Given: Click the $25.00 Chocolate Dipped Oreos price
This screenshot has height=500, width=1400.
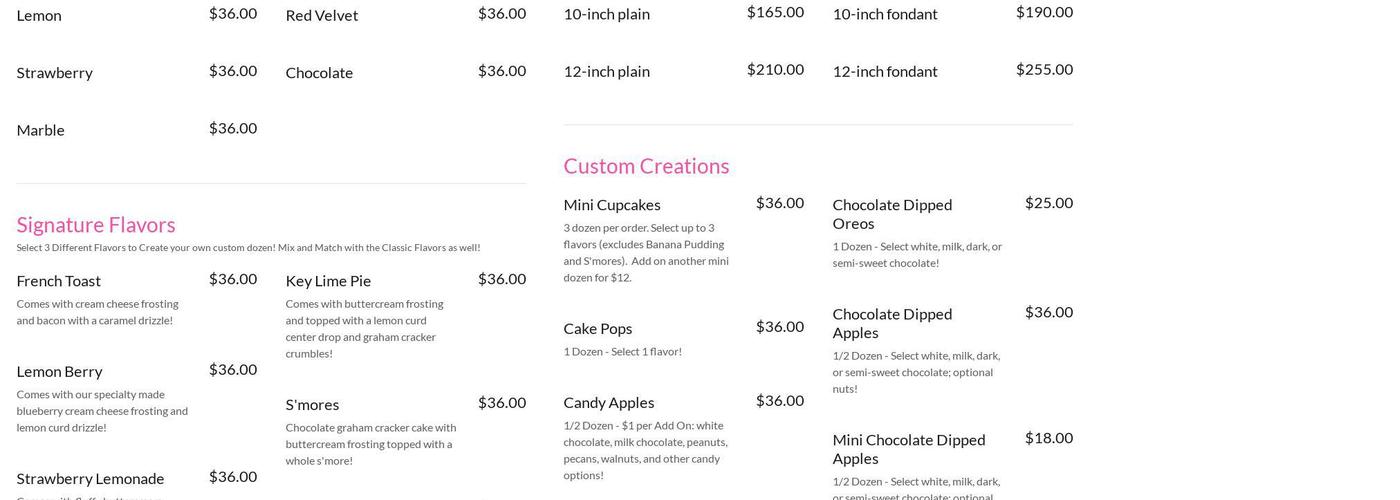Looking at the screenshot, I should (1049, 203).
